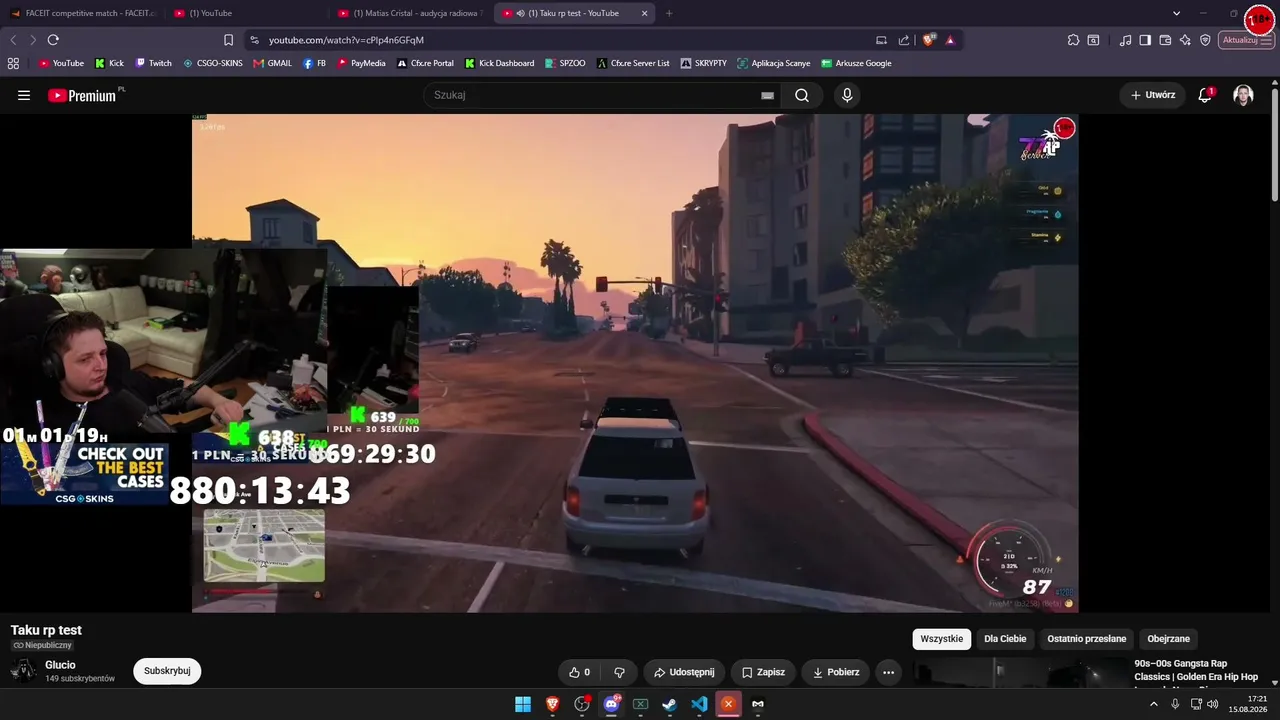
Task: Open Visual Studio Code from taskbar
Action: (x=699, y=704)
